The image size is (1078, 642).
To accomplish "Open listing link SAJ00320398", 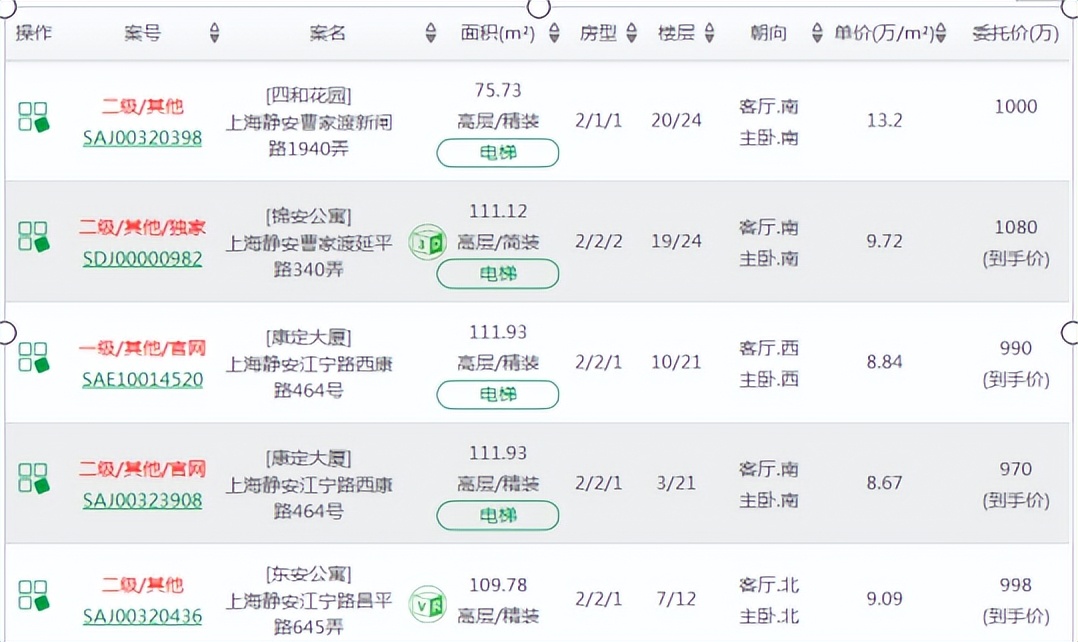I will click(x=142, y=139).
